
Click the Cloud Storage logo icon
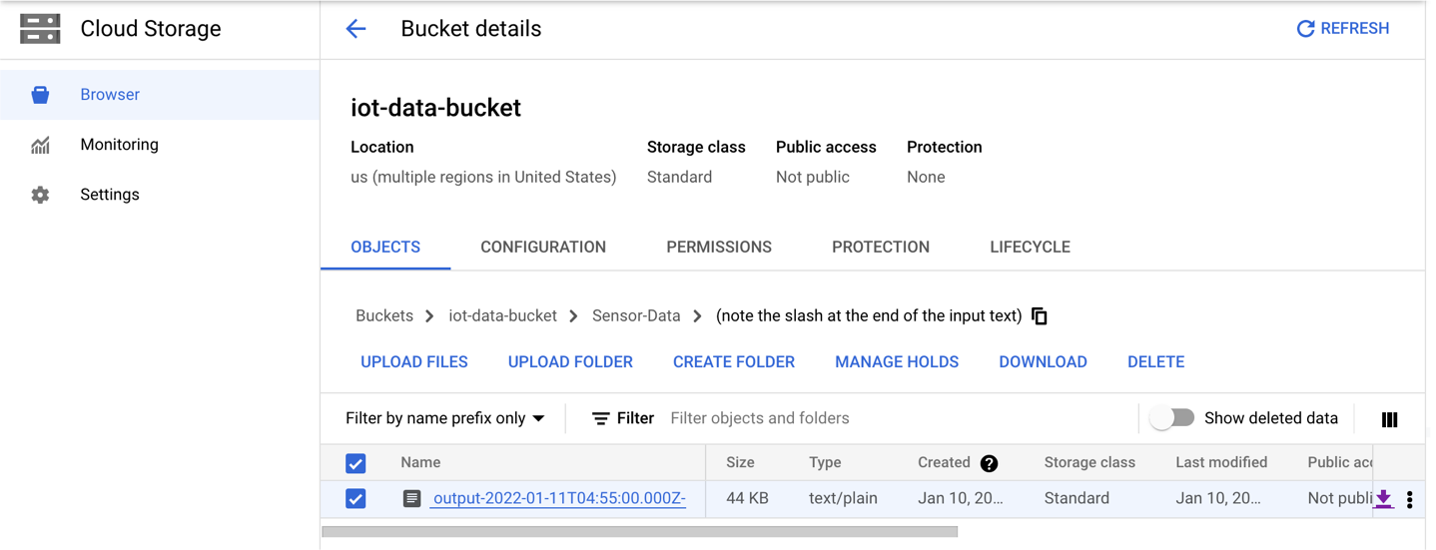pyautogui.click(x=40, y=29)
